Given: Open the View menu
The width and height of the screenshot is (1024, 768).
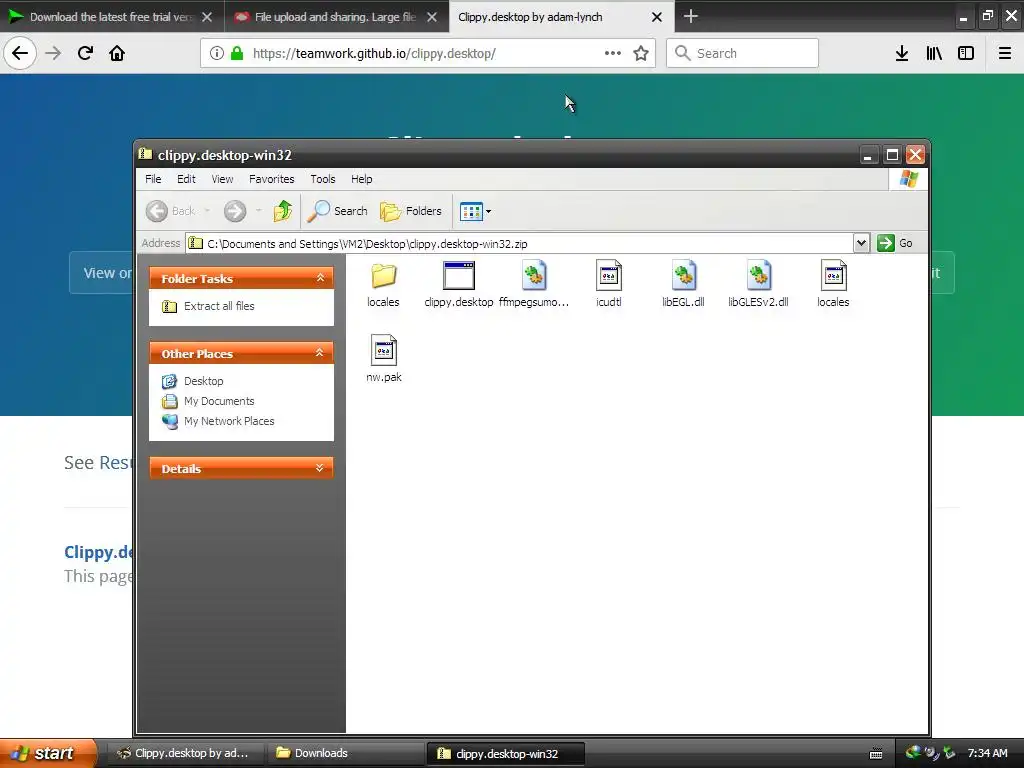Looking at the screenshot, I should coord(222,179).
